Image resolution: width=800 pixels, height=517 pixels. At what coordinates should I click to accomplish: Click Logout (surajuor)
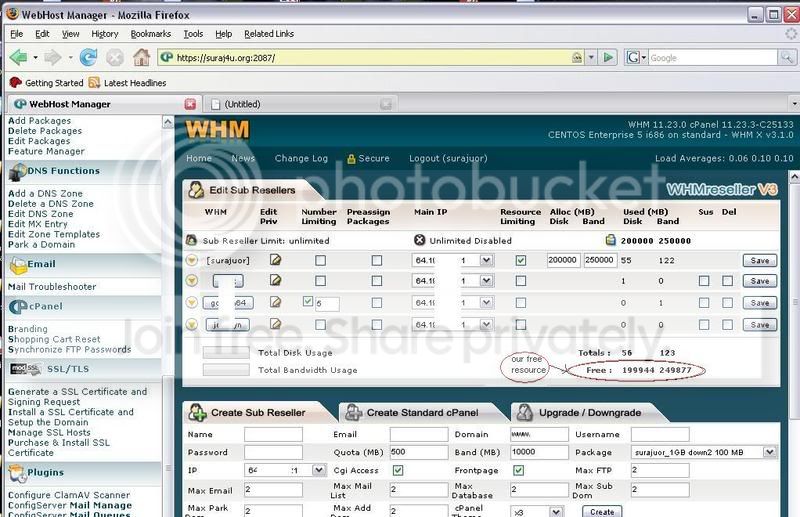448,159
